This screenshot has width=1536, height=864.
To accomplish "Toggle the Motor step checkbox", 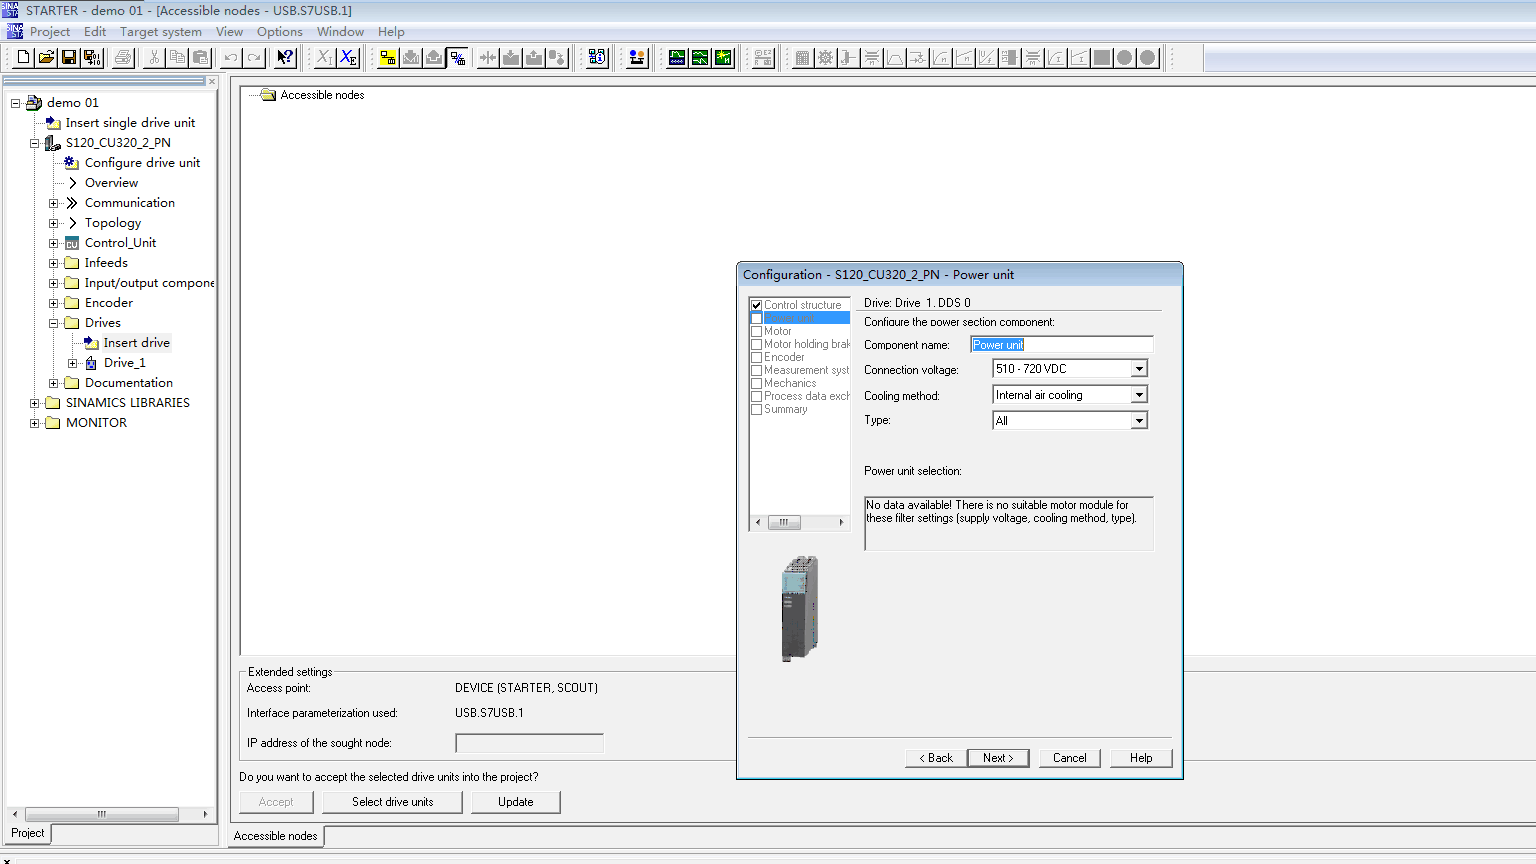I will click(757, 332).
